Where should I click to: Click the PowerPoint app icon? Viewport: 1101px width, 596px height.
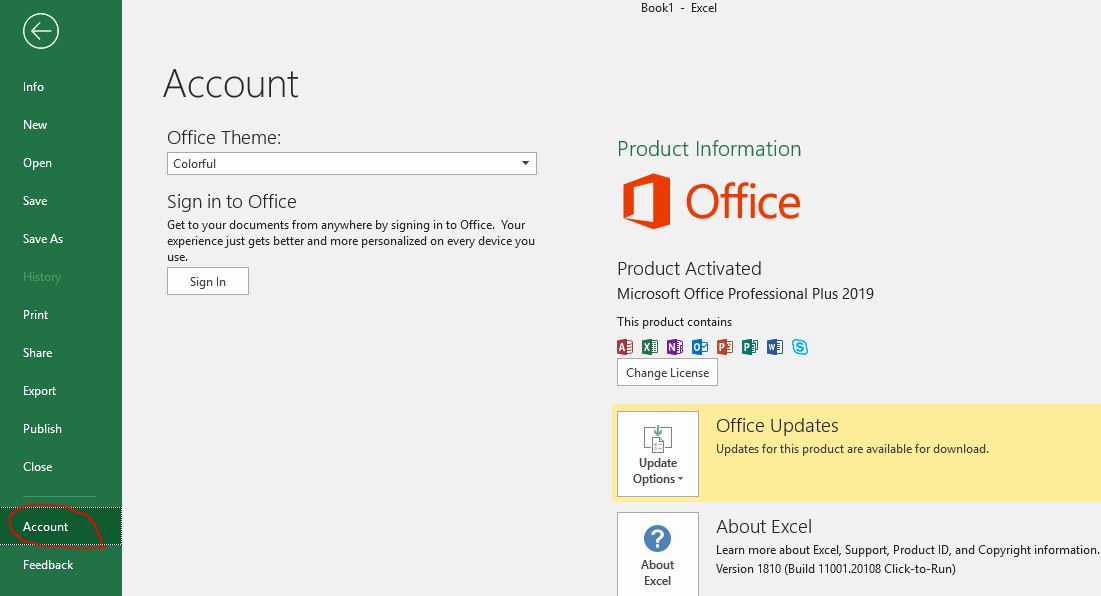coord(725,347)
